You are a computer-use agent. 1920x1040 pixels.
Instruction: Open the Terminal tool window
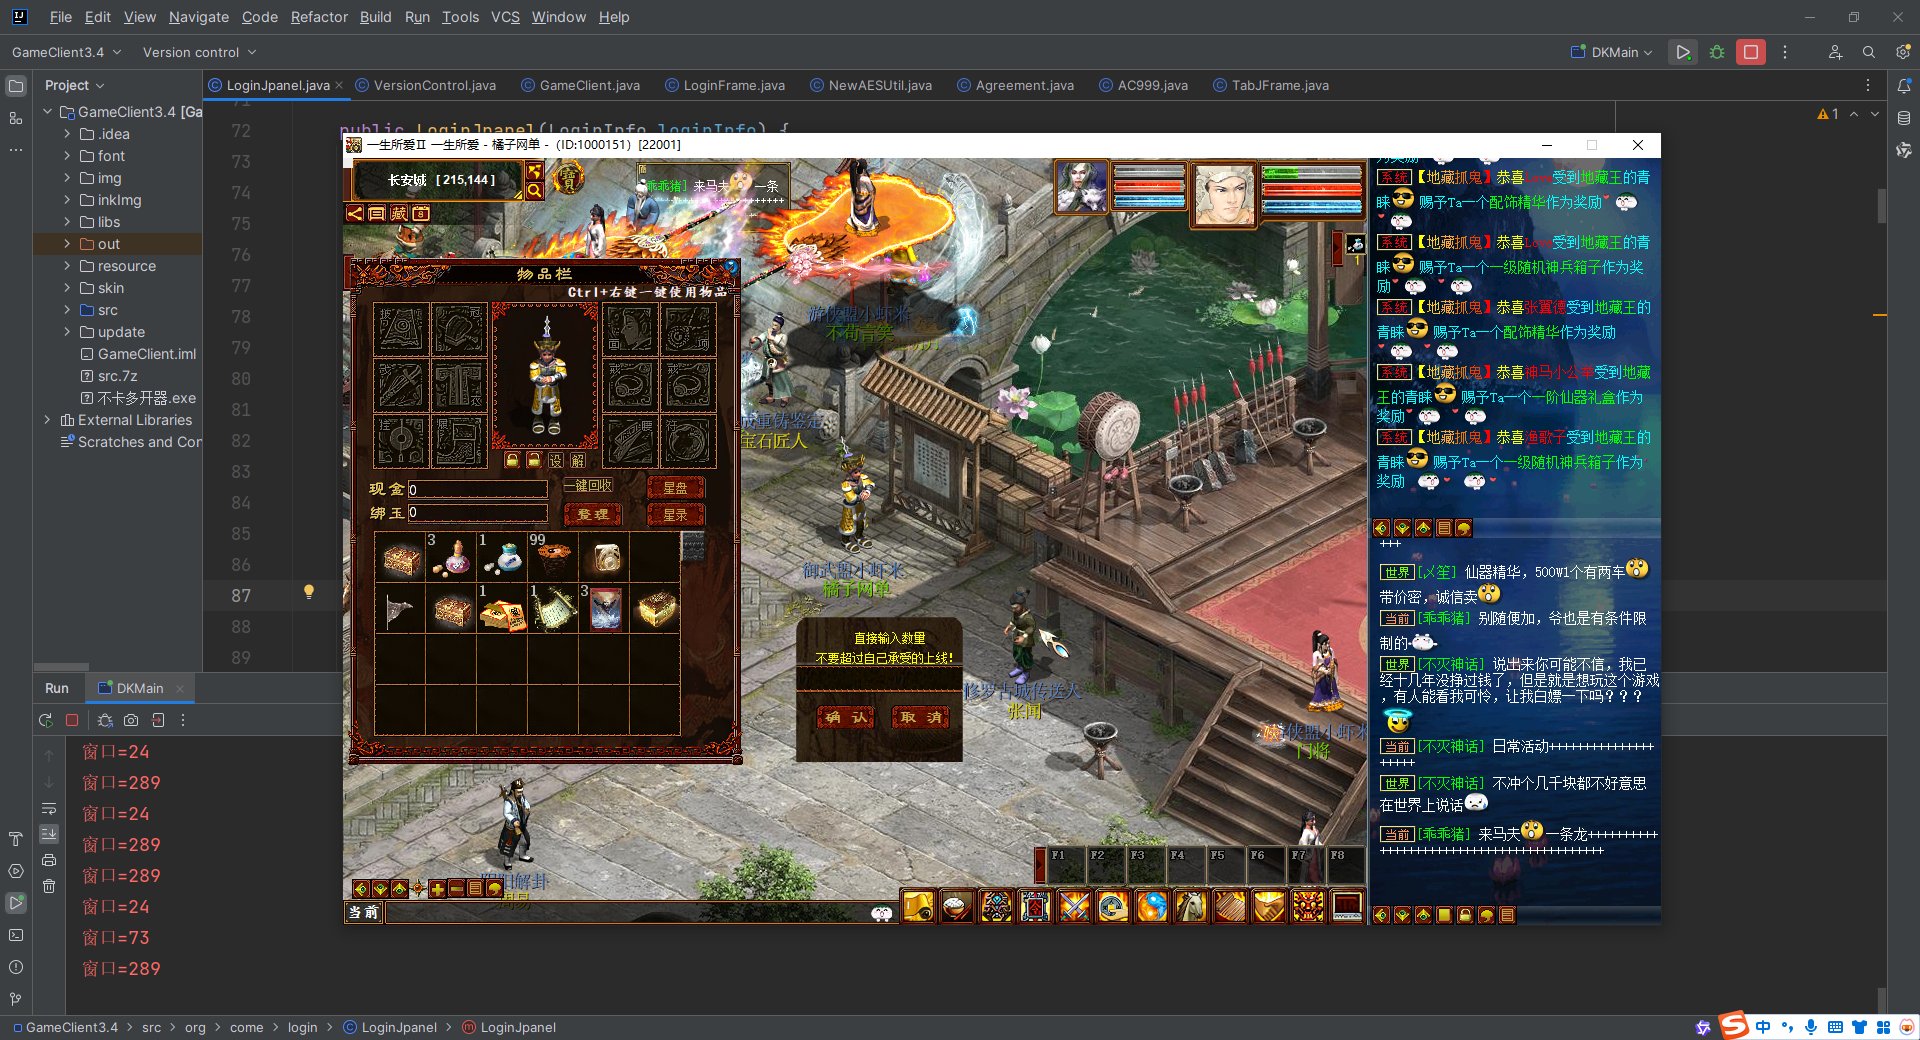[x=16, y=935]
